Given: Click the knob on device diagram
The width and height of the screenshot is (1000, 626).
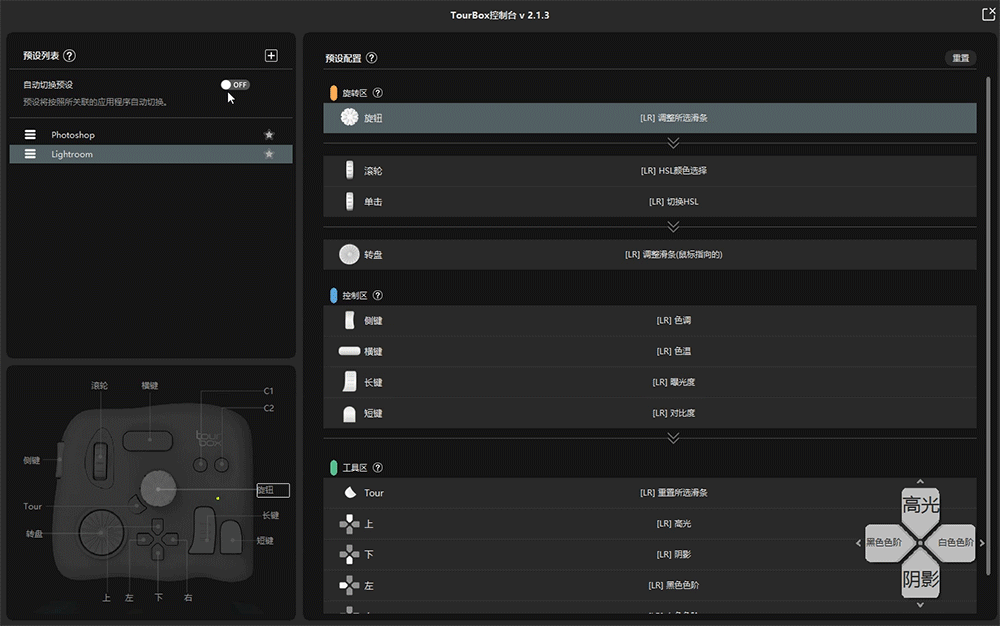Looking at the screenshot, I should (158, 488).
